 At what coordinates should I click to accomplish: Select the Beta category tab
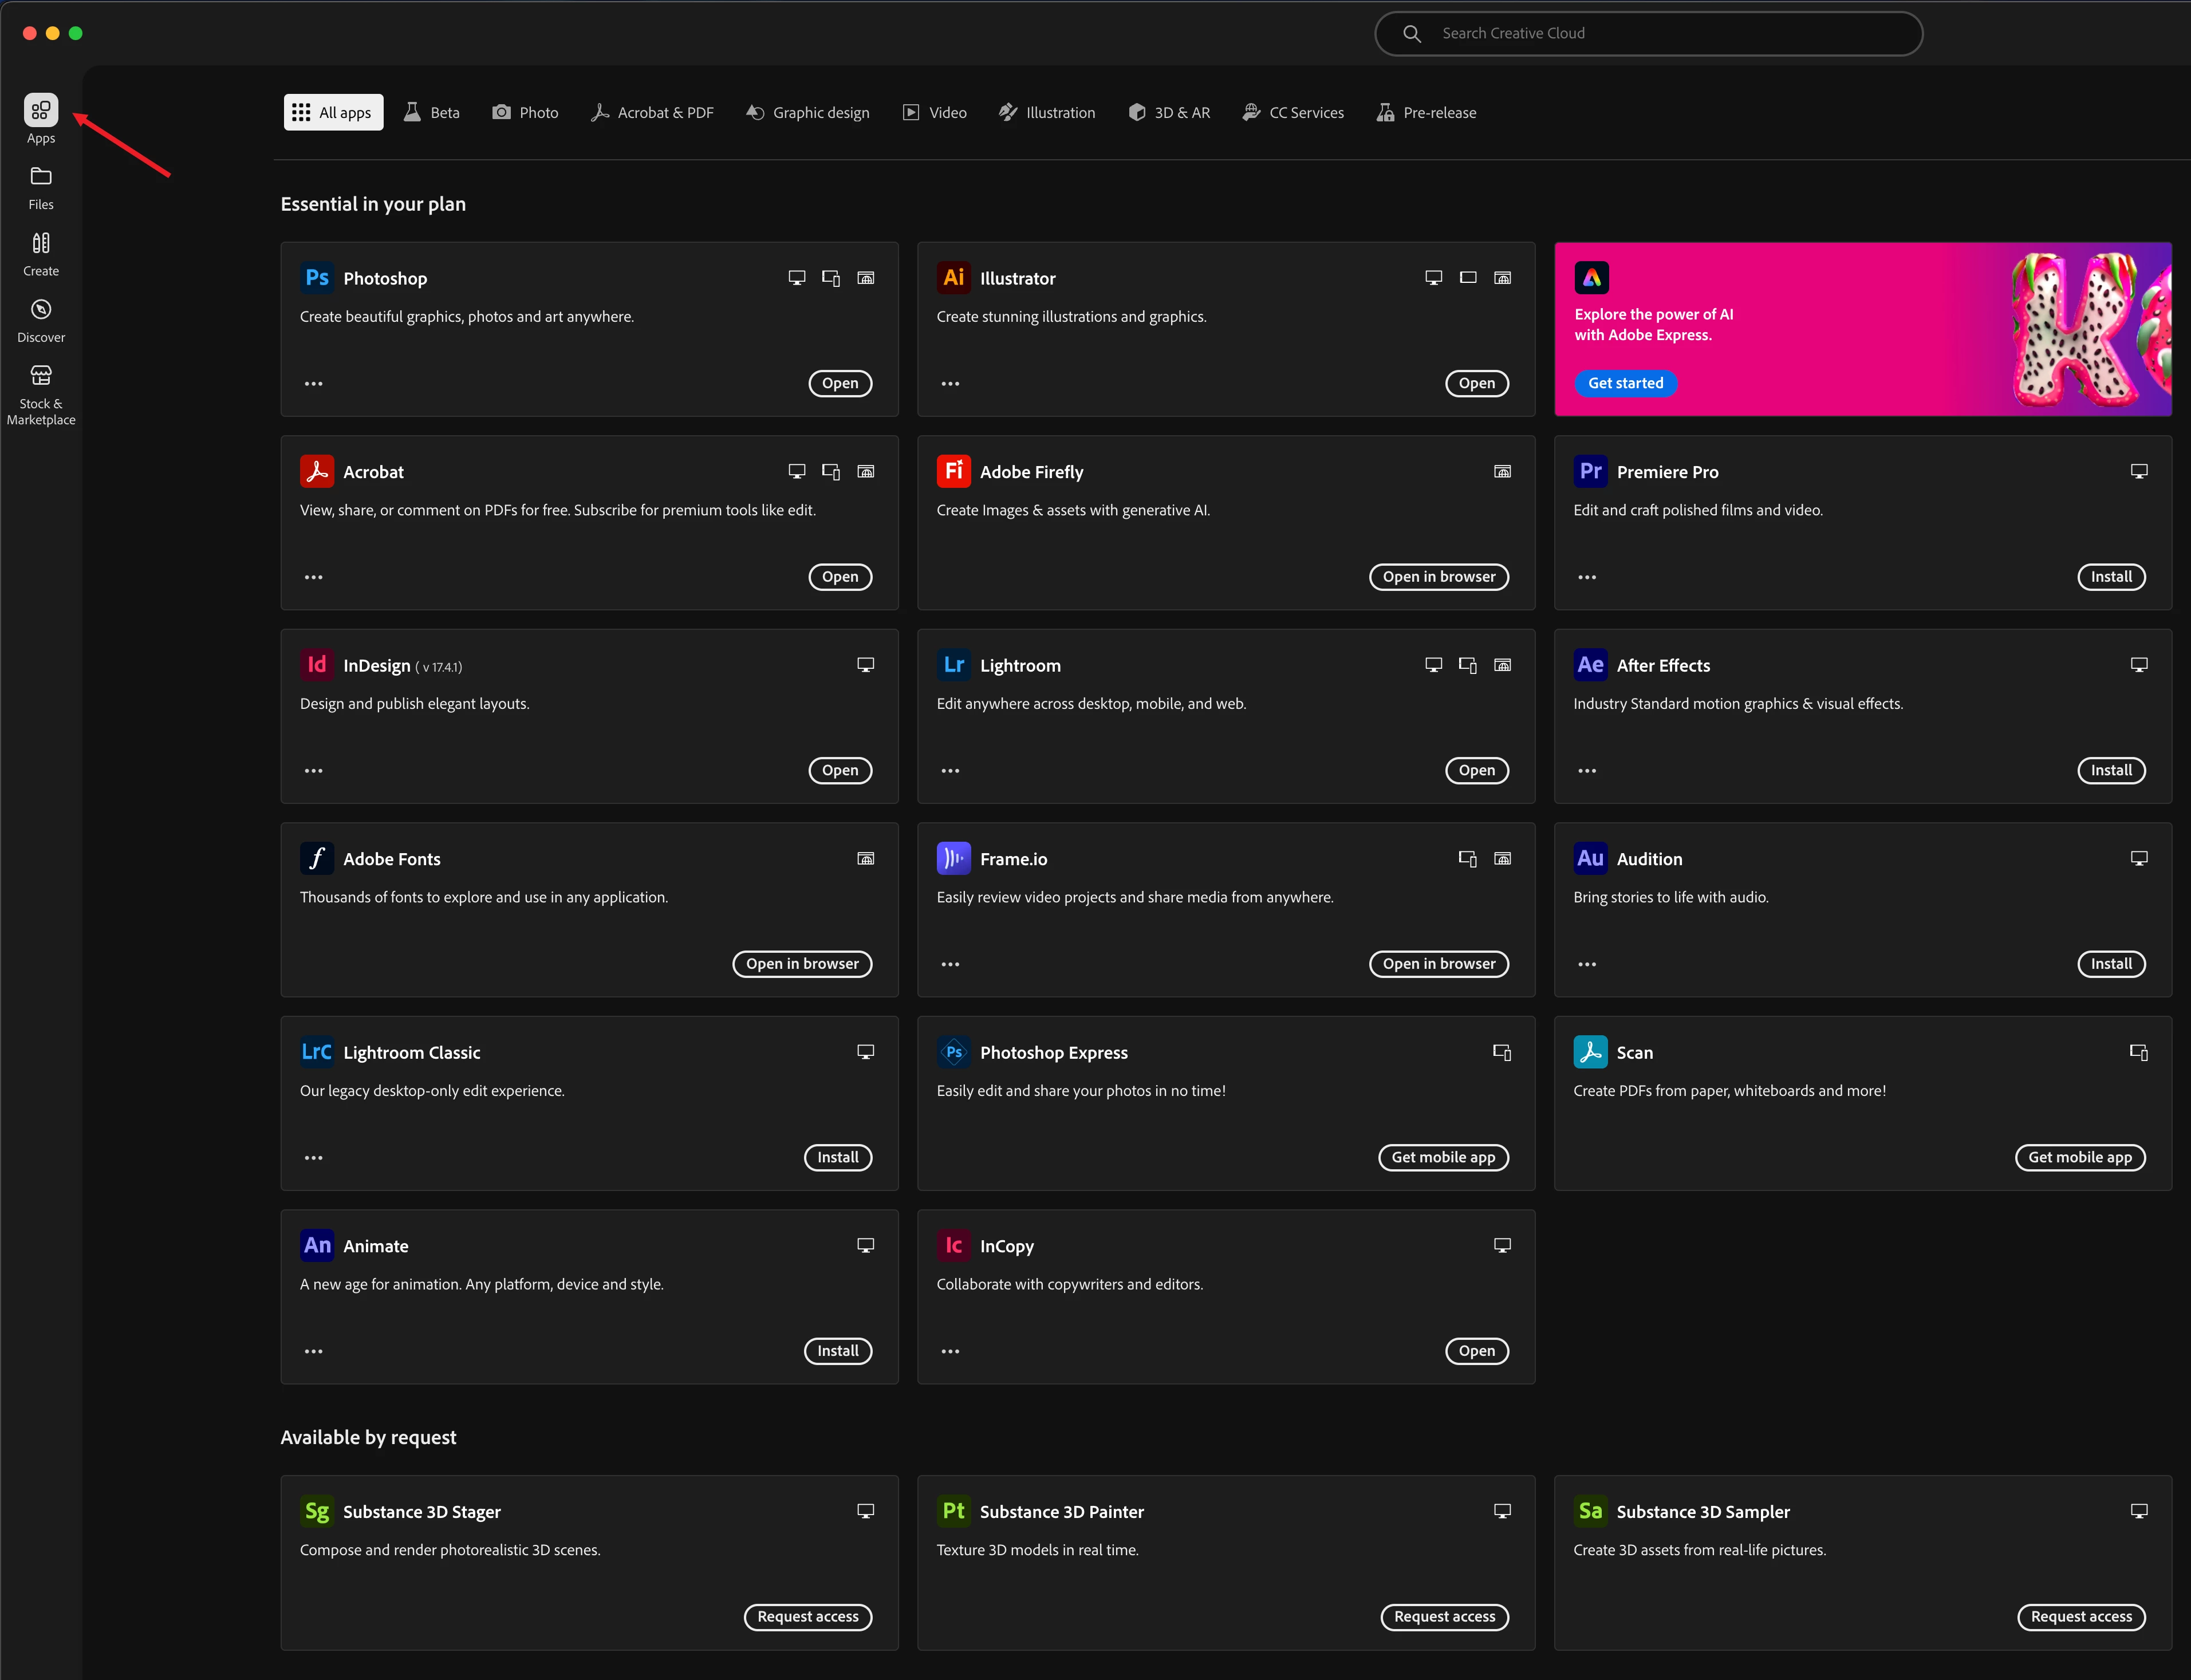click(x=432, y=113)
